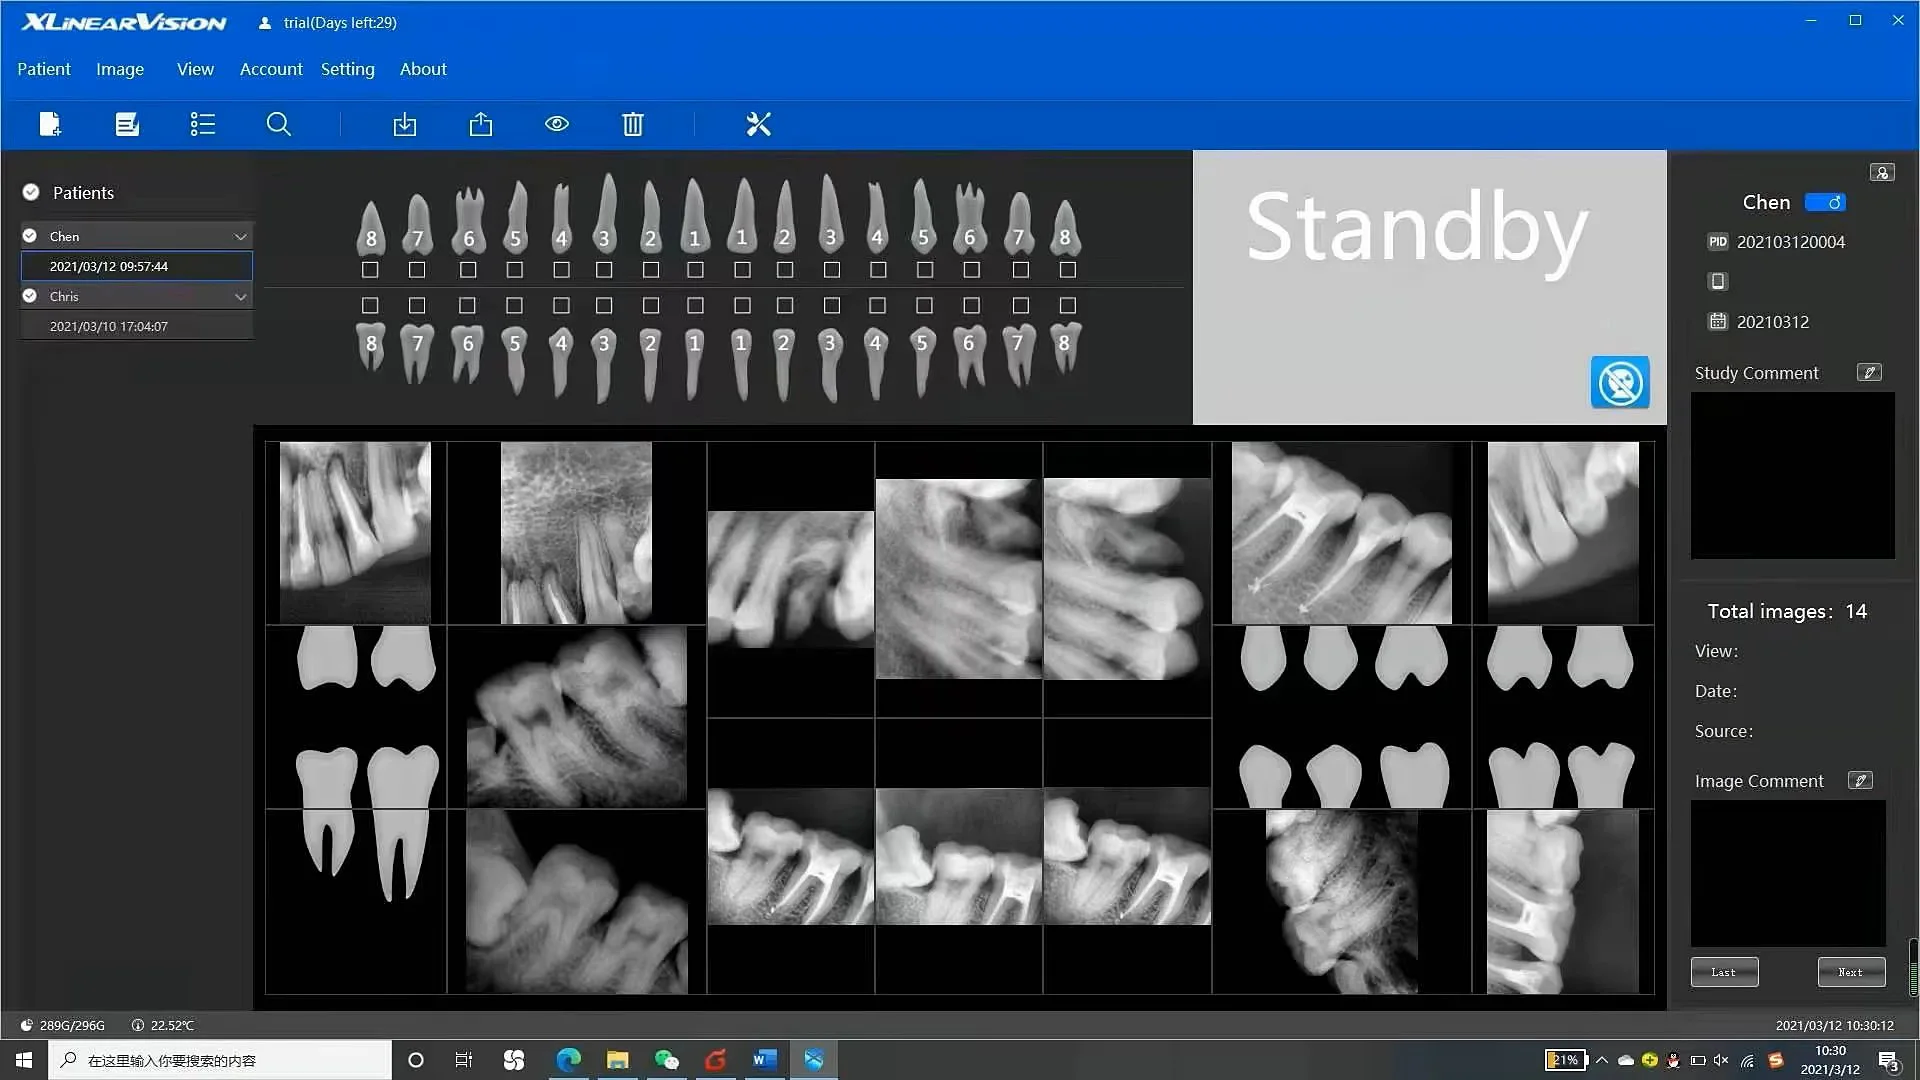Click the blue sensor disabled icon under Standby
The width and height of the screenshot is (1920, 1080).
pyautogui.click(x=1620, y=382)
